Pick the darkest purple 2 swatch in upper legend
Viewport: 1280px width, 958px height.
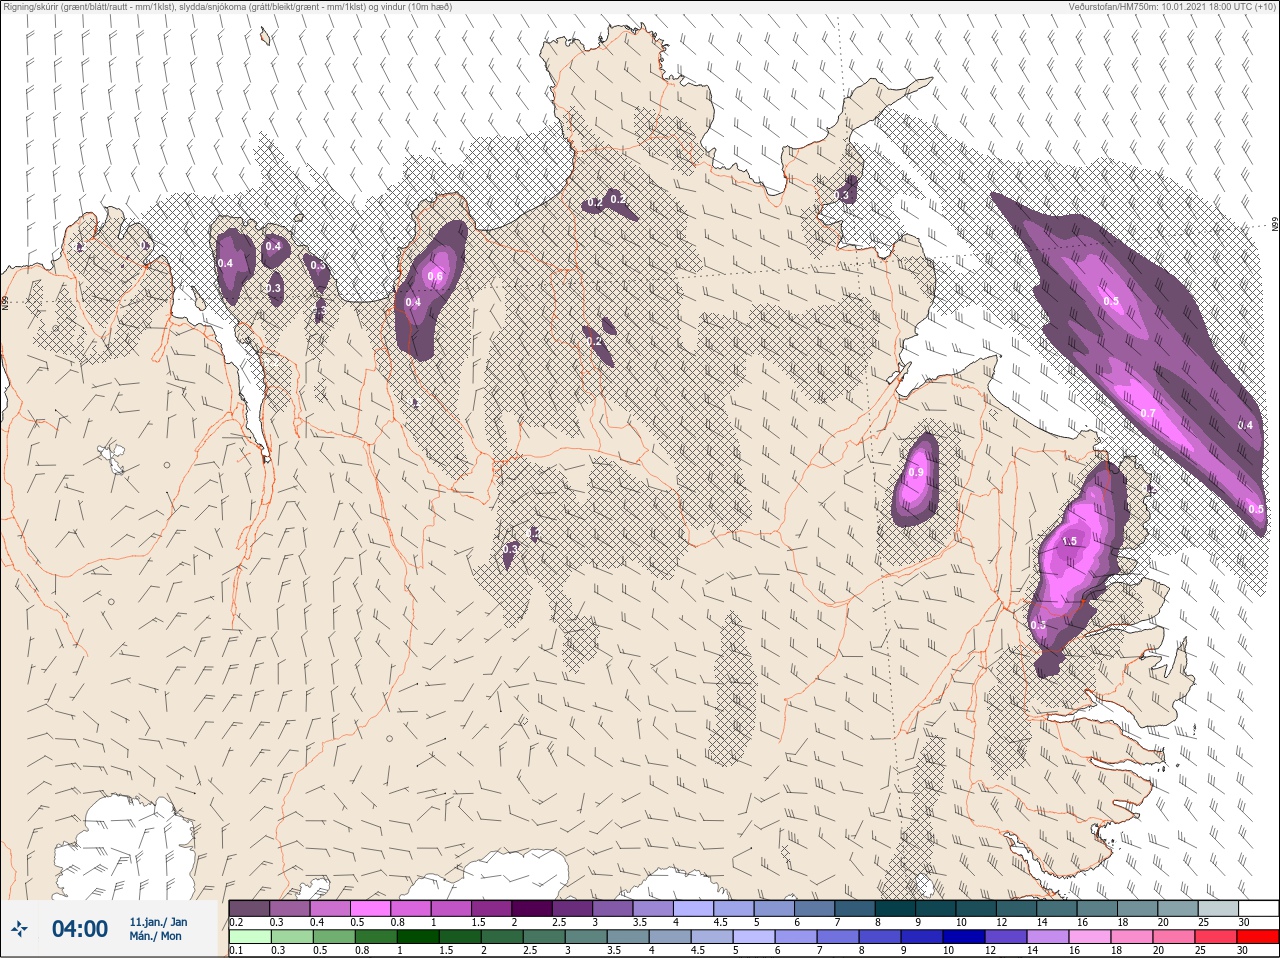(532, 908)
